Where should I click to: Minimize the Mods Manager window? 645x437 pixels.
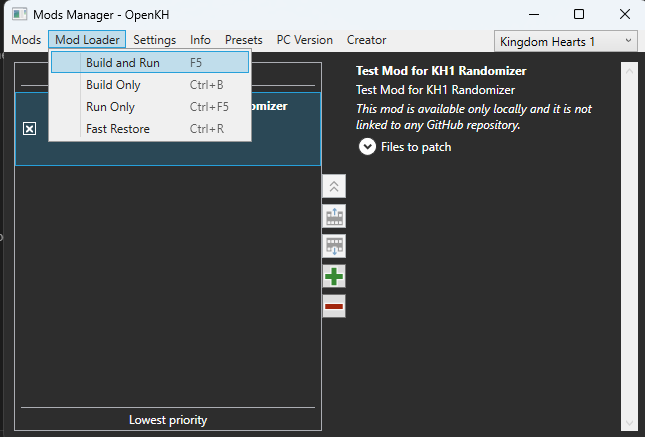[x=534, y=14]
